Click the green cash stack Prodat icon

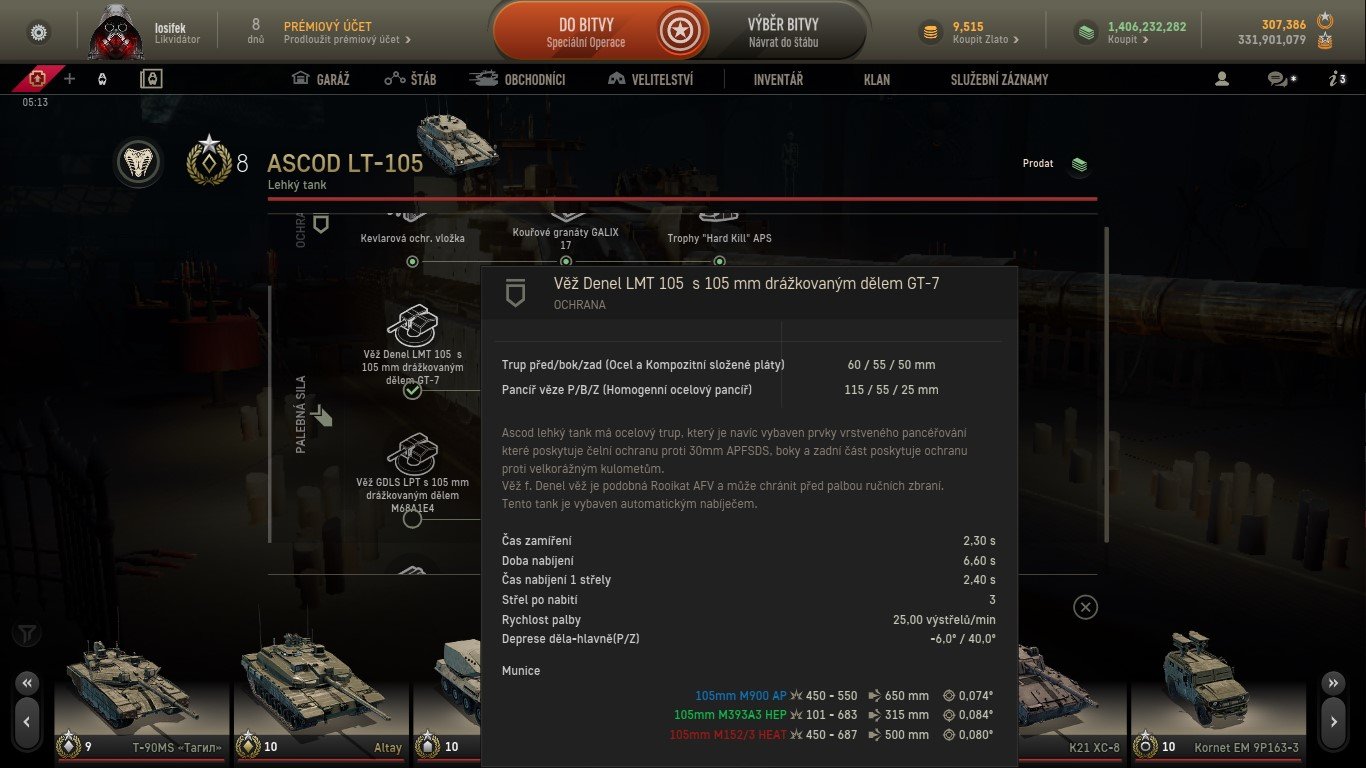[x=1079, y=164]
